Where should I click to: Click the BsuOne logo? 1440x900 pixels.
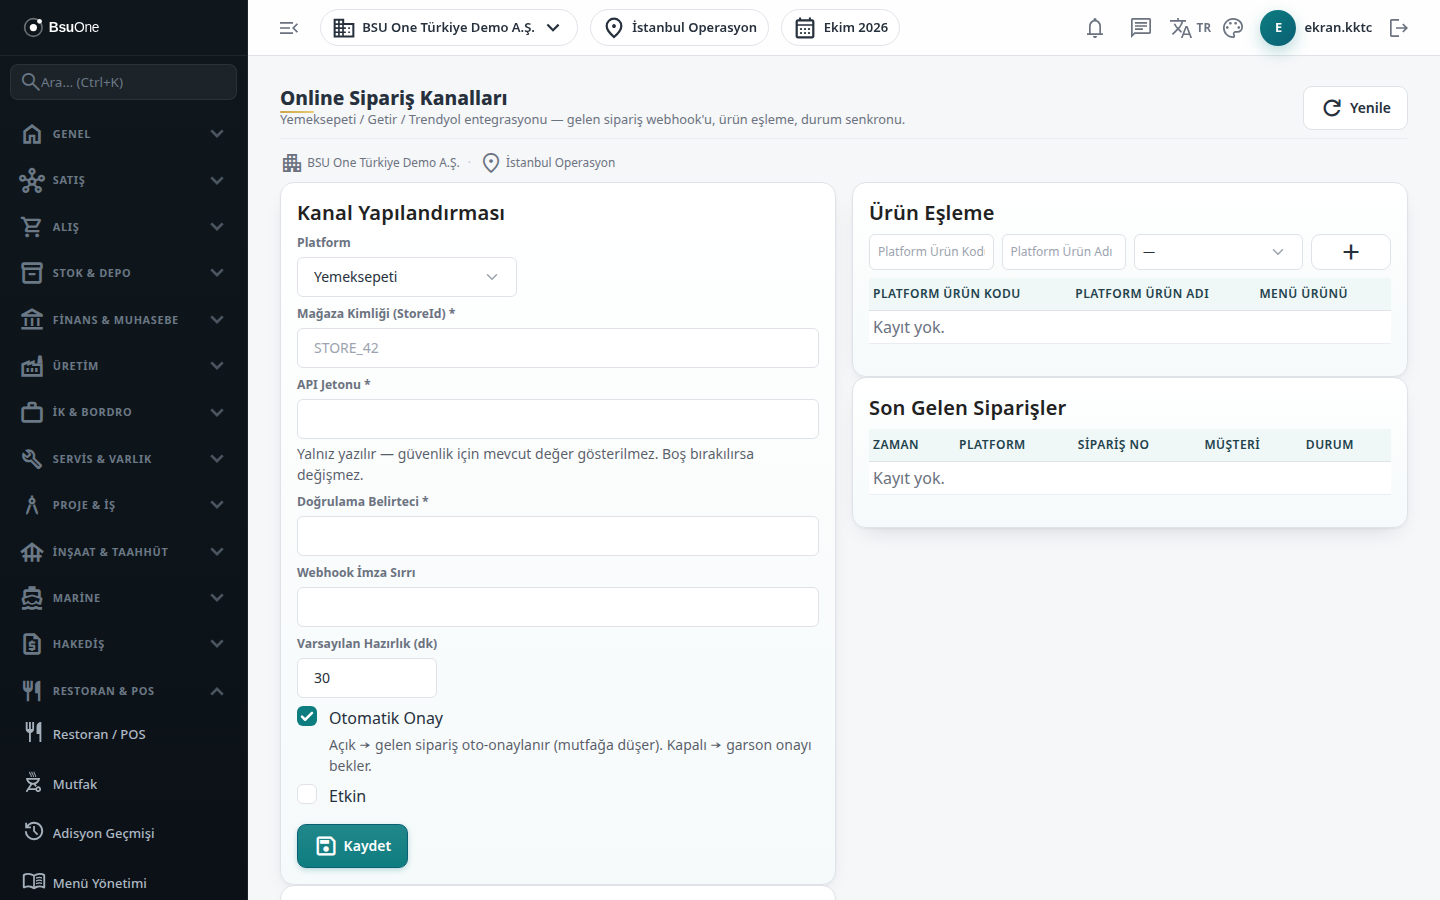62,27
